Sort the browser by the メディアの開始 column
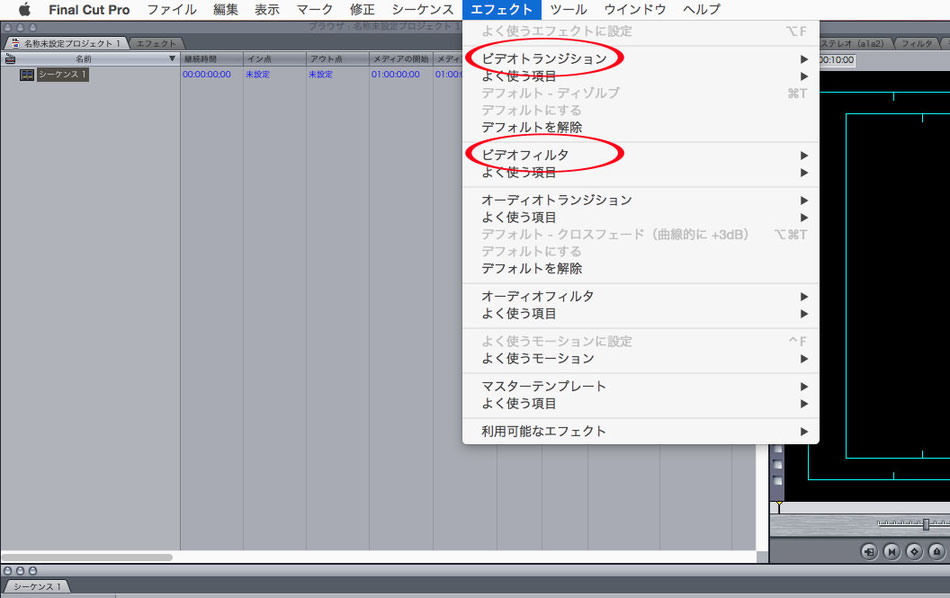 click(x=400, y=59)
